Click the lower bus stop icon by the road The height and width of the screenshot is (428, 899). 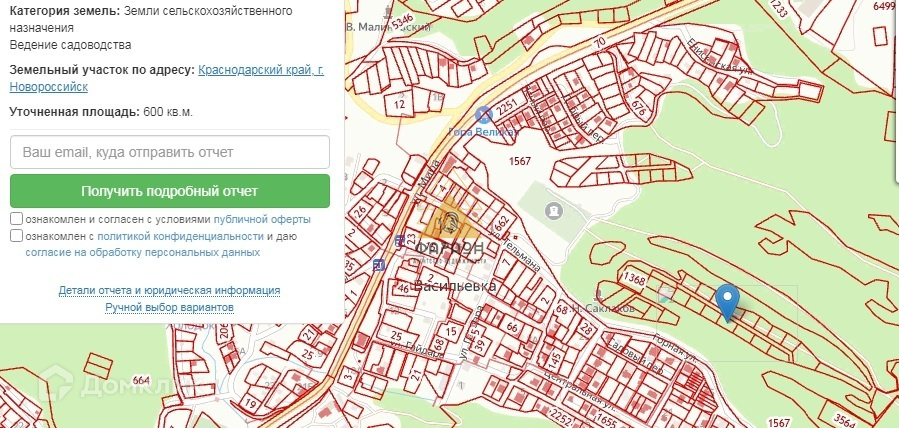[x=378, y=265]
